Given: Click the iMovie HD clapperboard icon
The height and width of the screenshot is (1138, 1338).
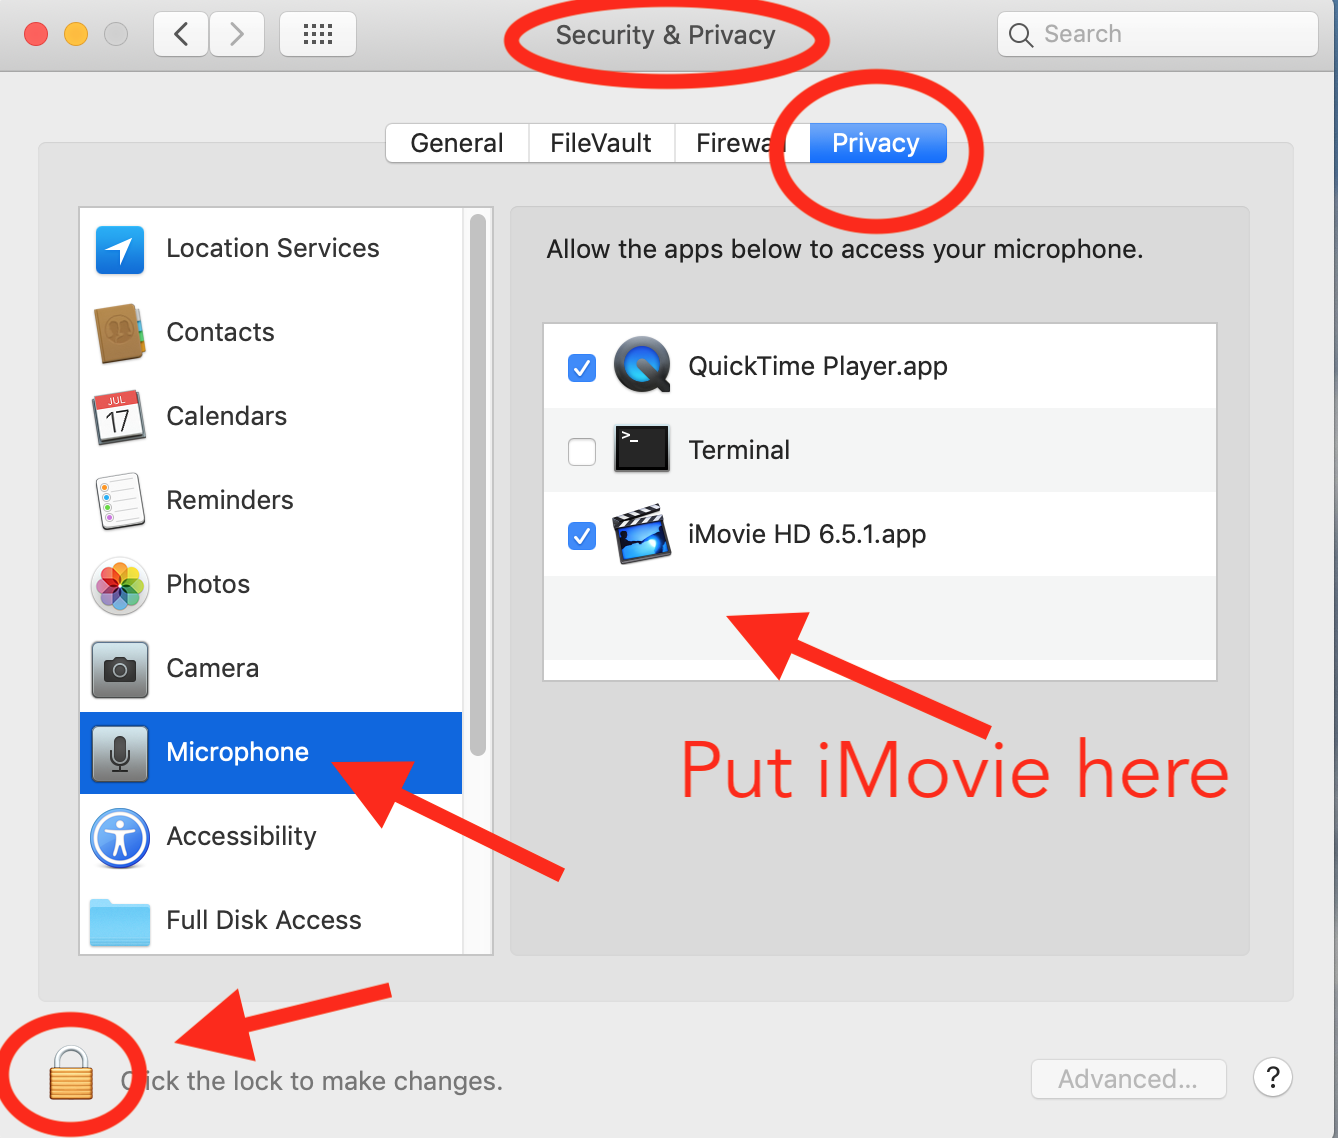Looking at the screenshot, I should [642, 534].
